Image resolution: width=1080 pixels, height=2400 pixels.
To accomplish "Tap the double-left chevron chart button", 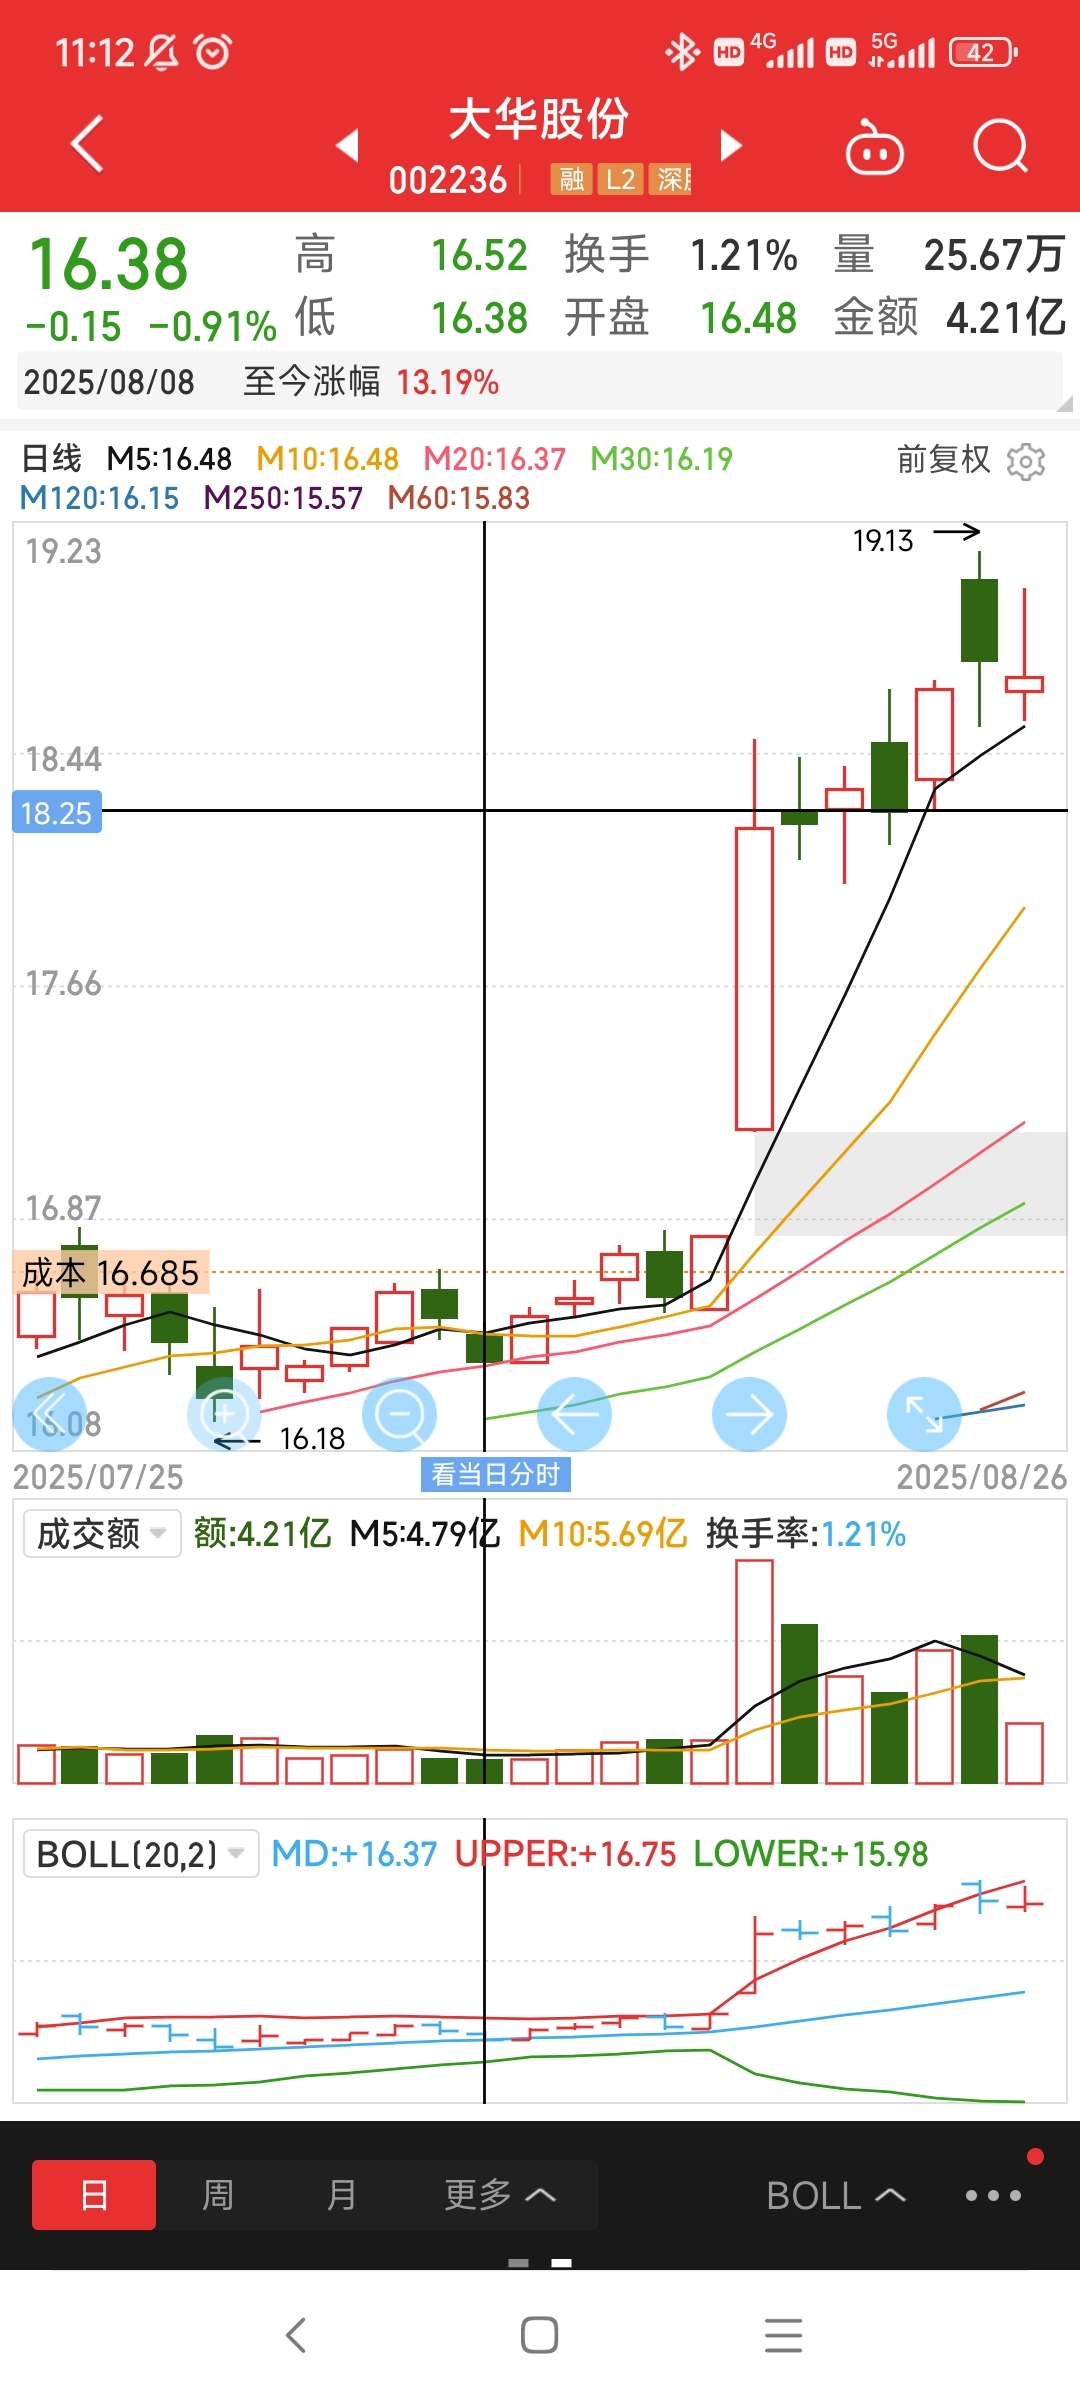I will [50, 1414].
